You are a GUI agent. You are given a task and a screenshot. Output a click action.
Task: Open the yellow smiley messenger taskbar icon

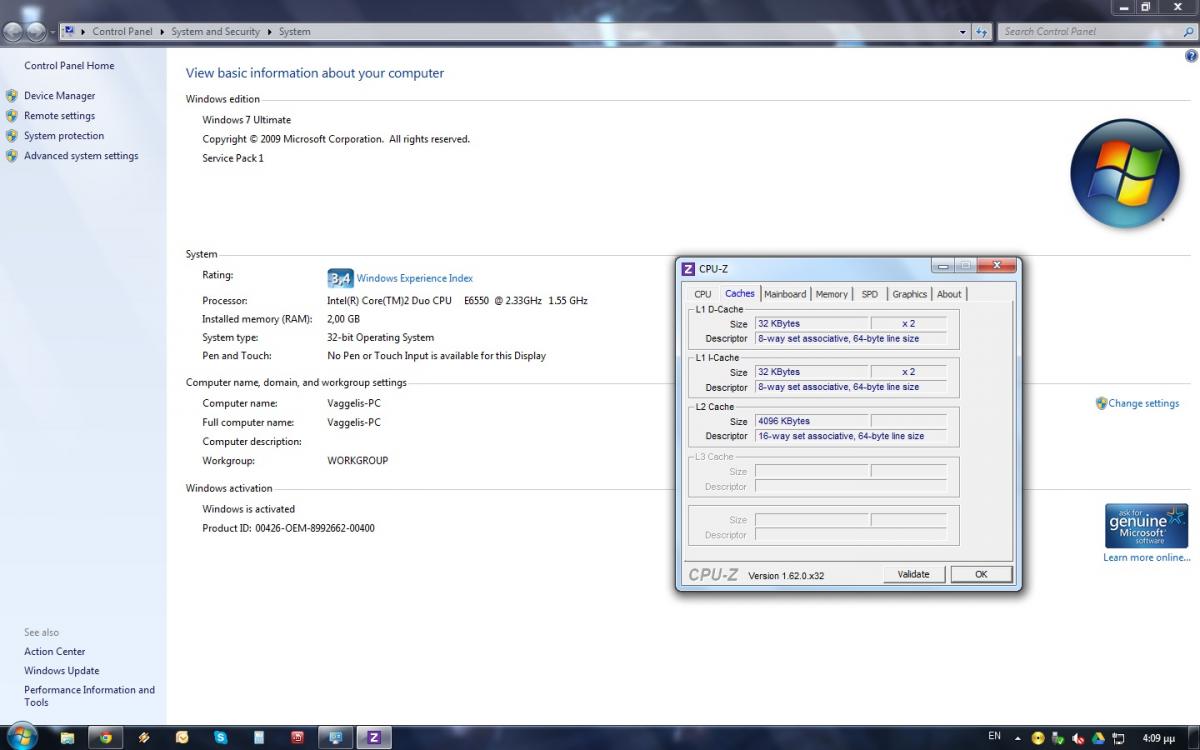coord(182,738)
